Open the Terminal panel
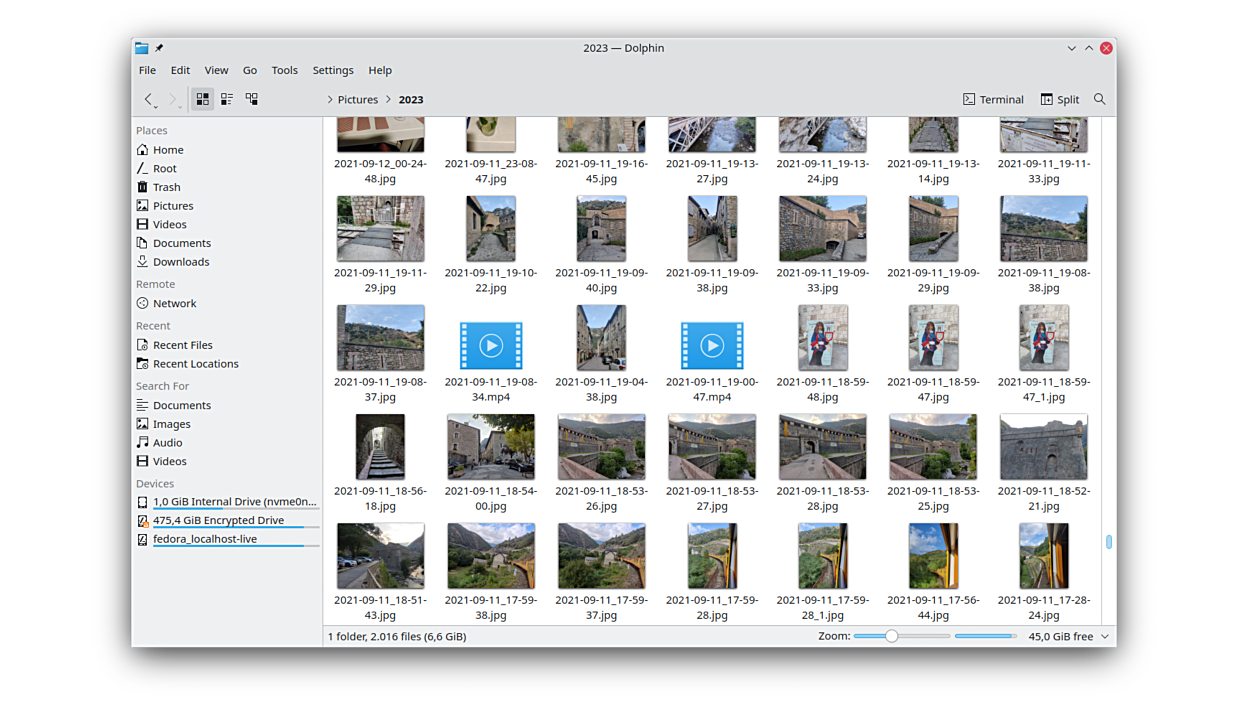 coord(992,99)
